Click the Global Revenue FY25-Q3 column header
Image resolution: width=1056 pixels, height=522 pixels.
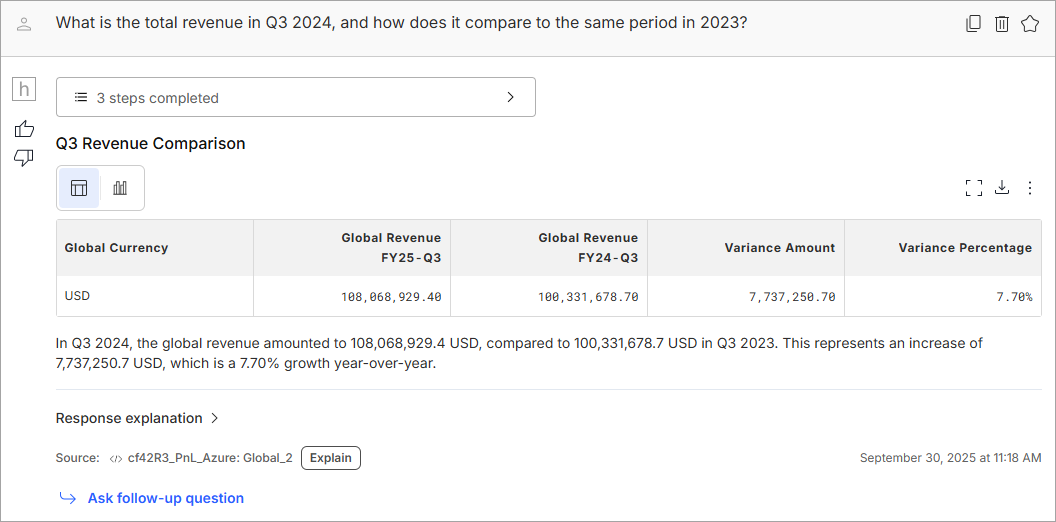(390, 248)
